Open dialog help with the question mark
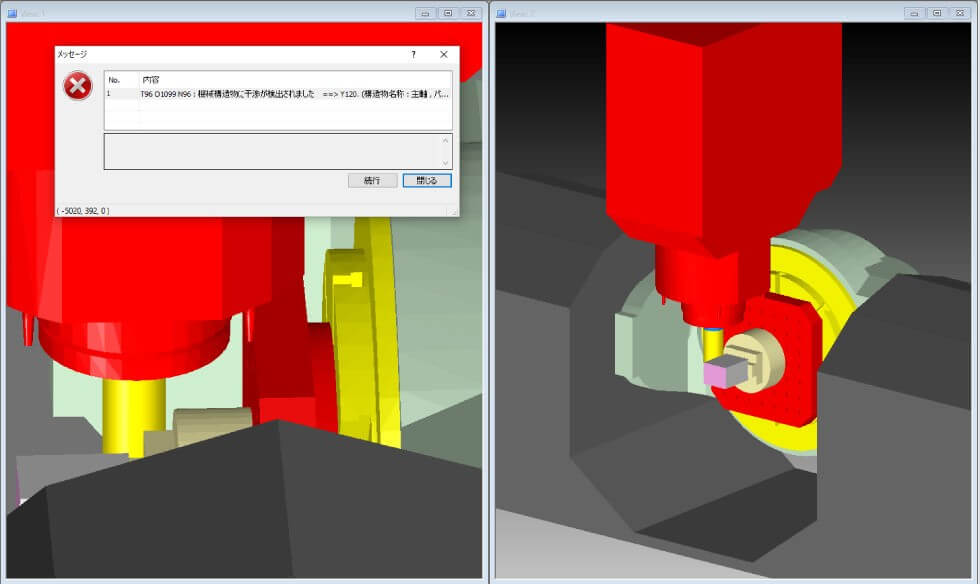Image resolution: width=980 pixels, height=584 pixels. [414, 55]
